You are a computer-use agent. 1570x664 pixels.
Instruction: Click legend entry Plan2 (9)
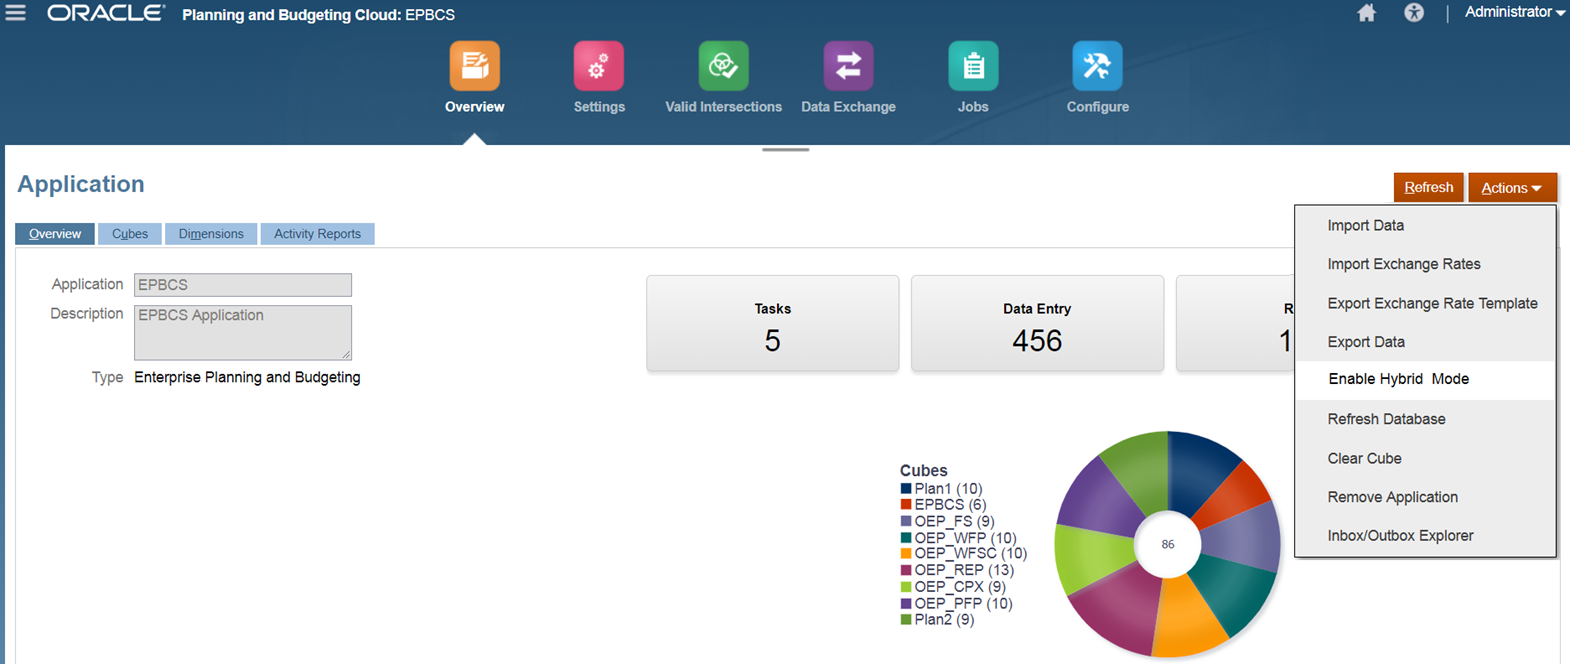click(944, 620)
